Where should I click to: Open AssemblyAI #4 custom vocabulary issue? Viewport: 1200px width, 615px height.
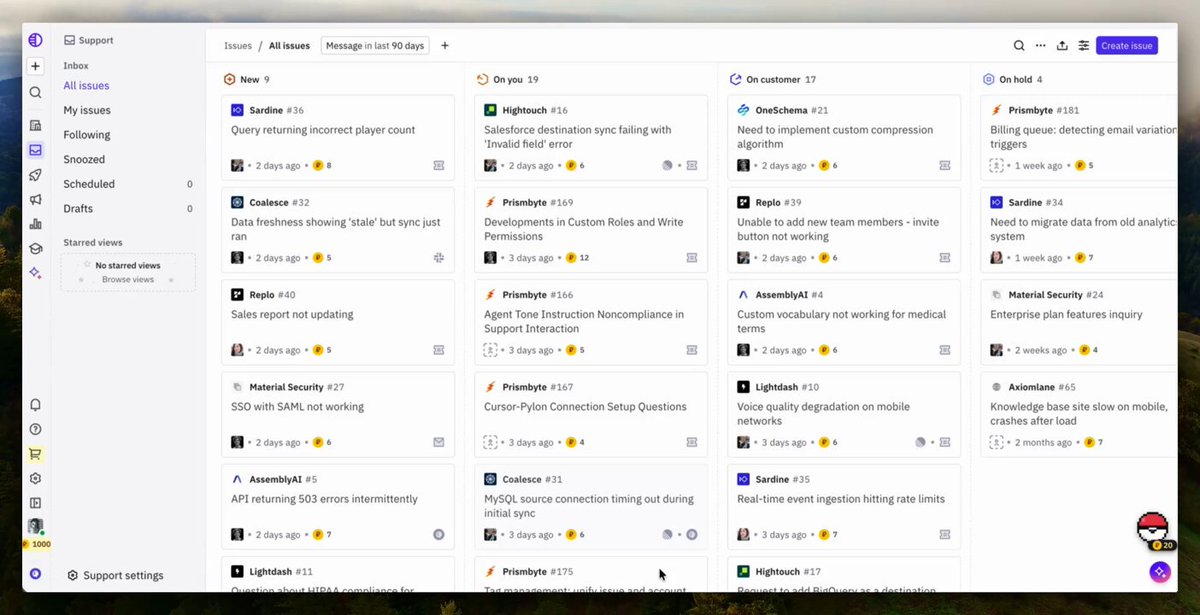click(x=844, y=321)
